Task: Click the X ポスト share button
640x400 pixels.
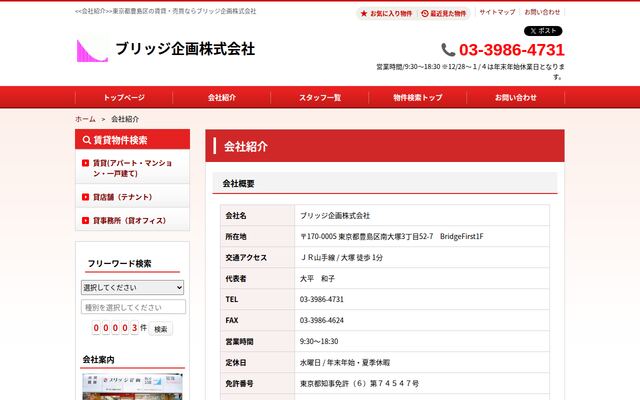Action: [x=543, y=31]
